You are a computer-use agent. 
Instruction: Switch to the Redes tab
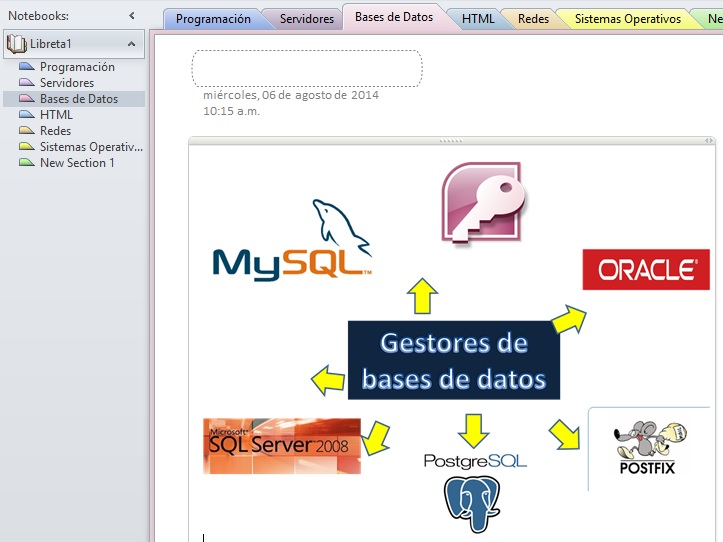coord(533,19)
